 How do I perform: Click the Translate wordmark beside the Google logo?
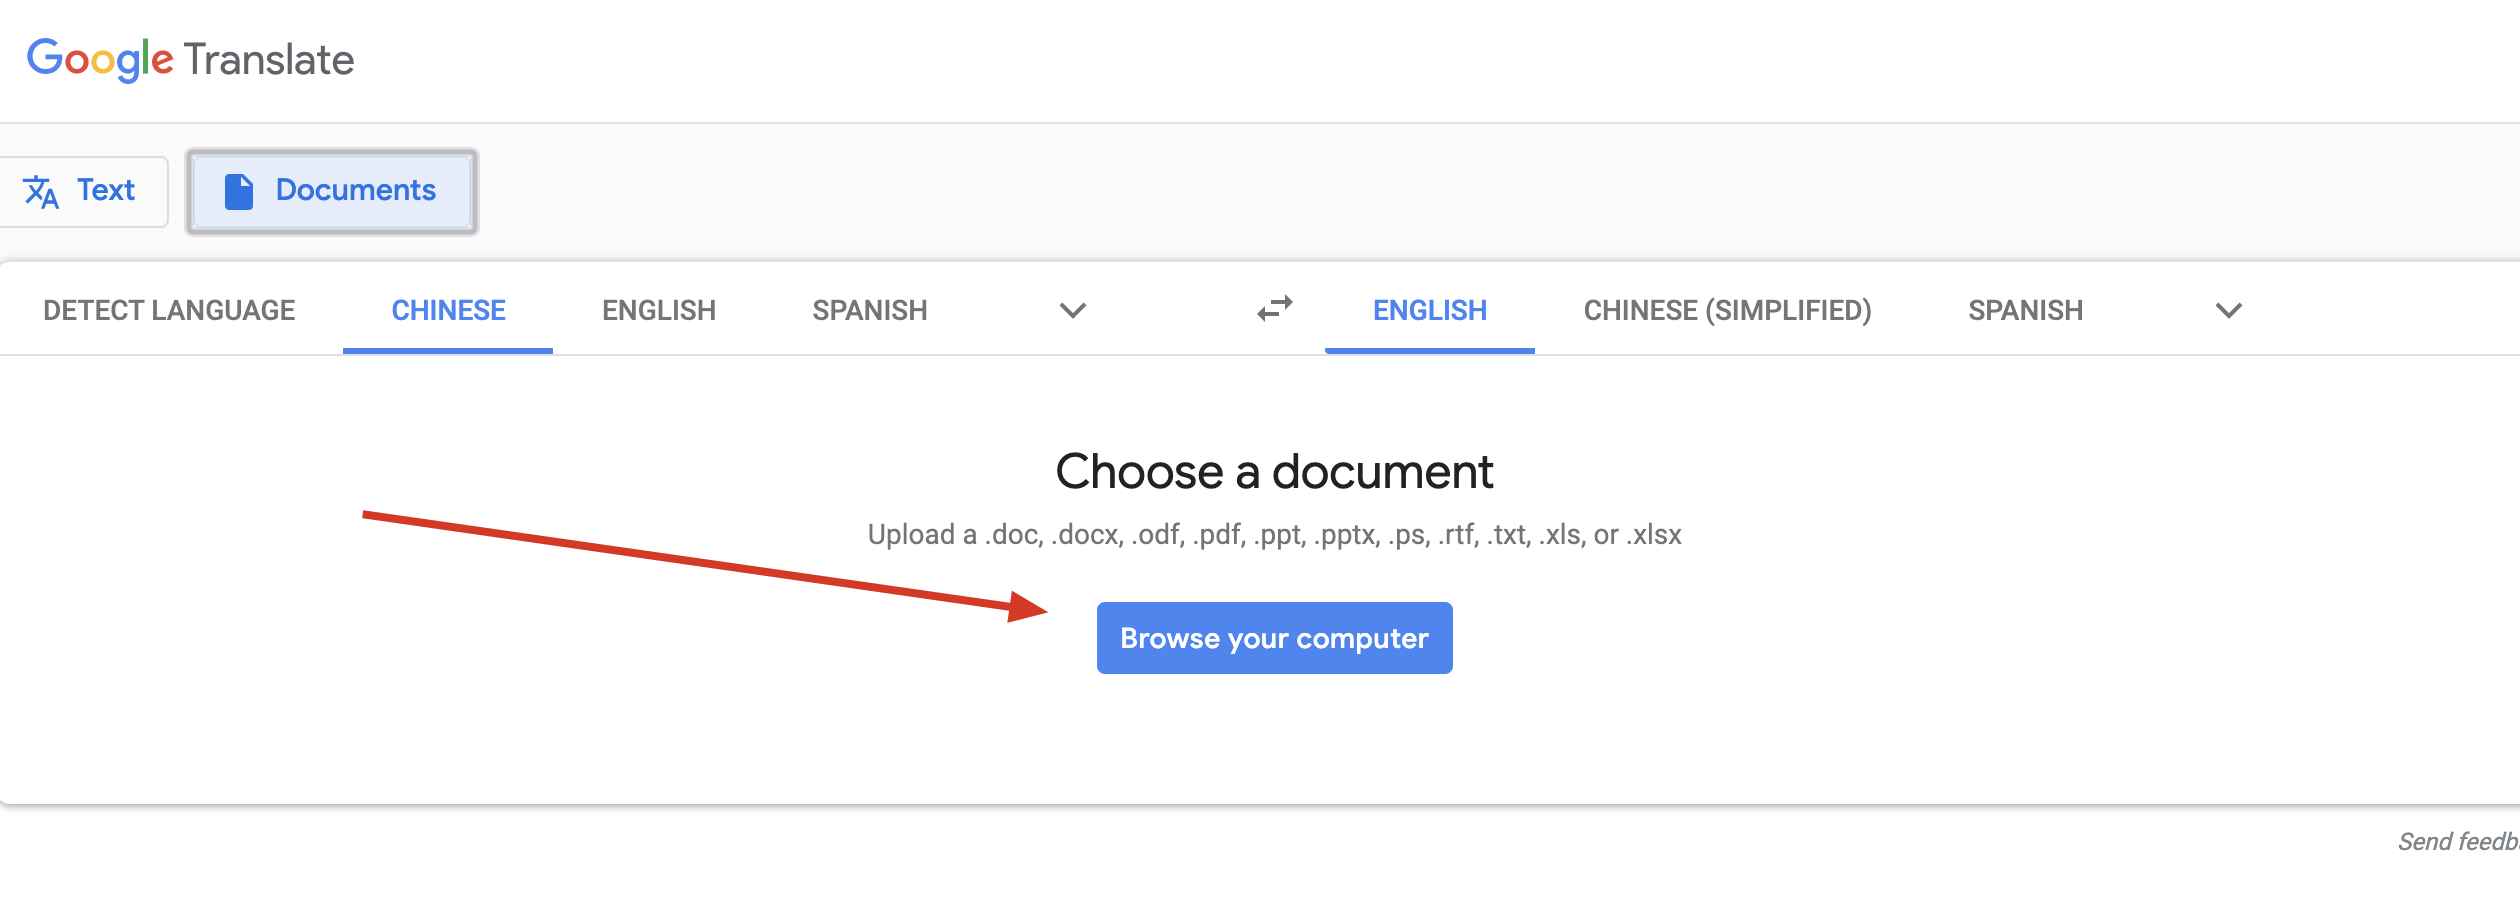point(269,60)
